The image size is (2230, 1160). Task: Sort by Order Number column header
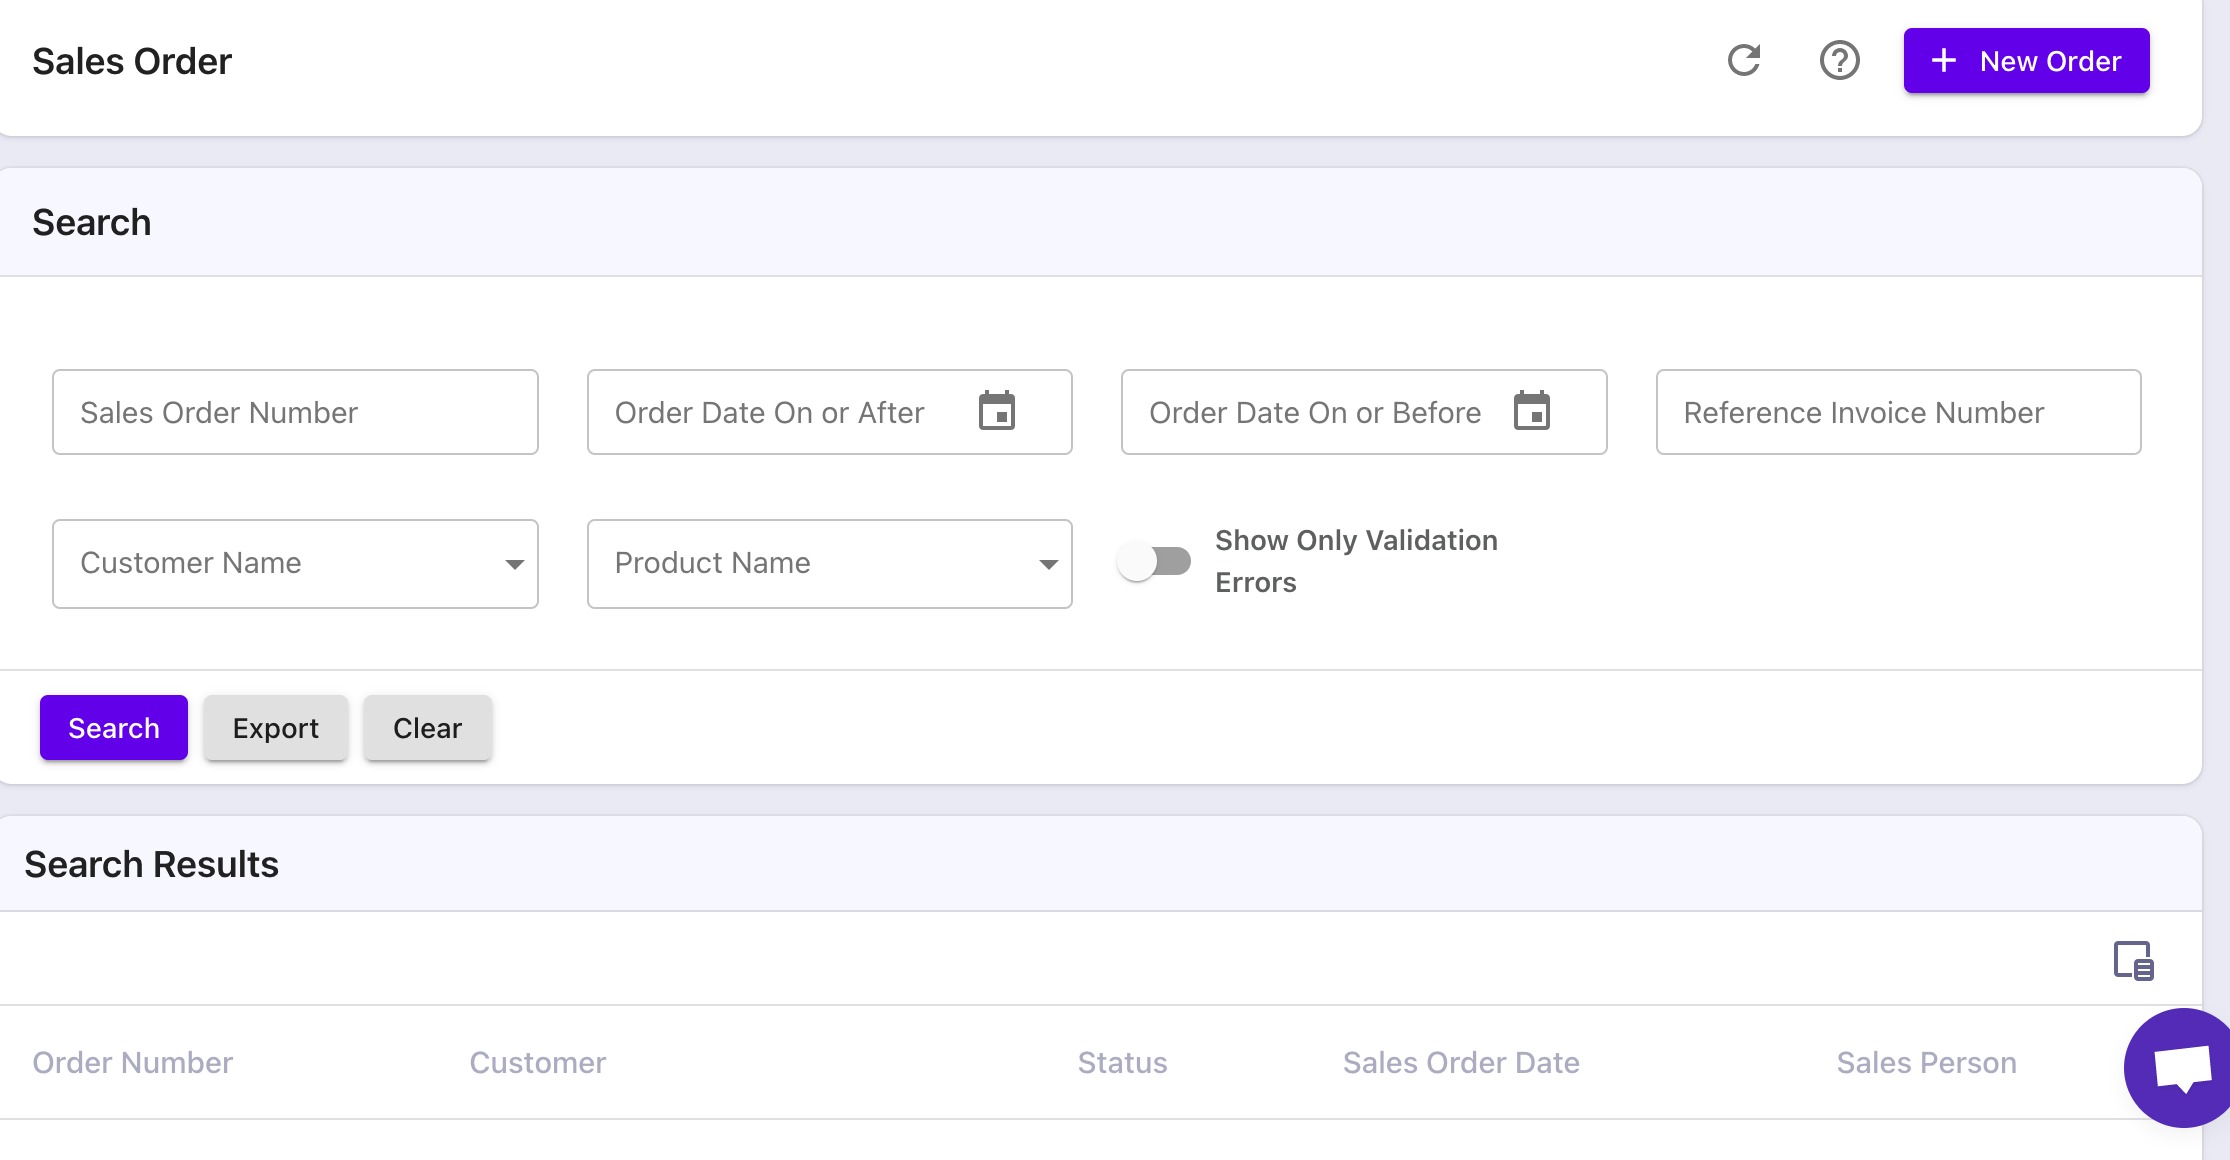pyautogui.click(x=132, y=1062)
